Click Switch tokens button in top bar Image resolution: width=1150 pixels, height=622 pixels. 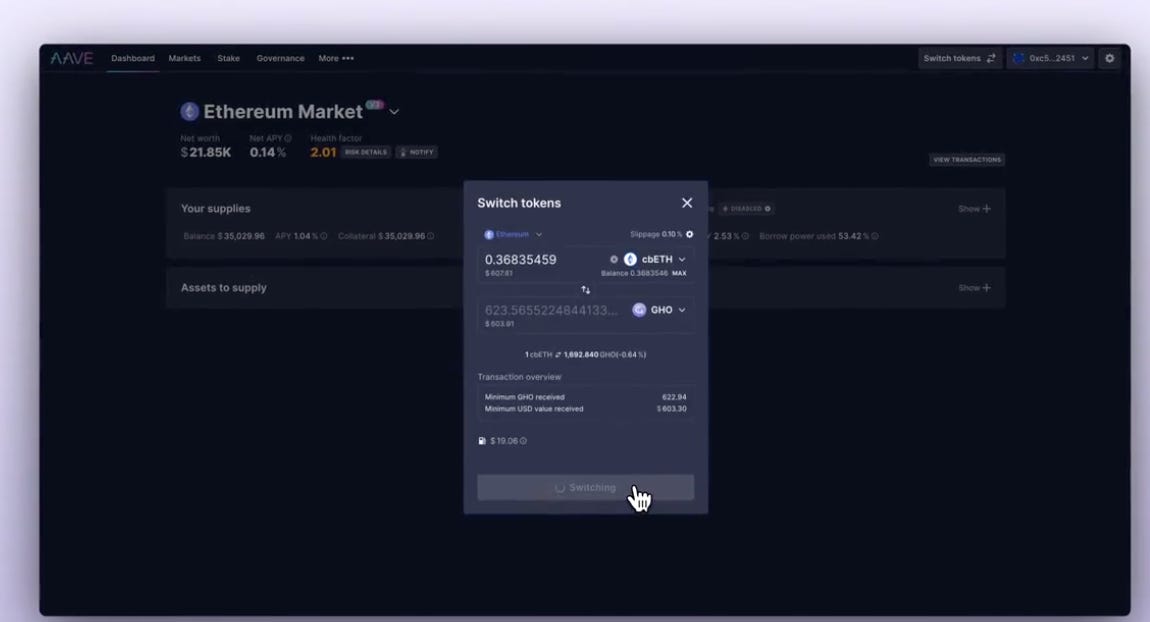coord(959,59)
